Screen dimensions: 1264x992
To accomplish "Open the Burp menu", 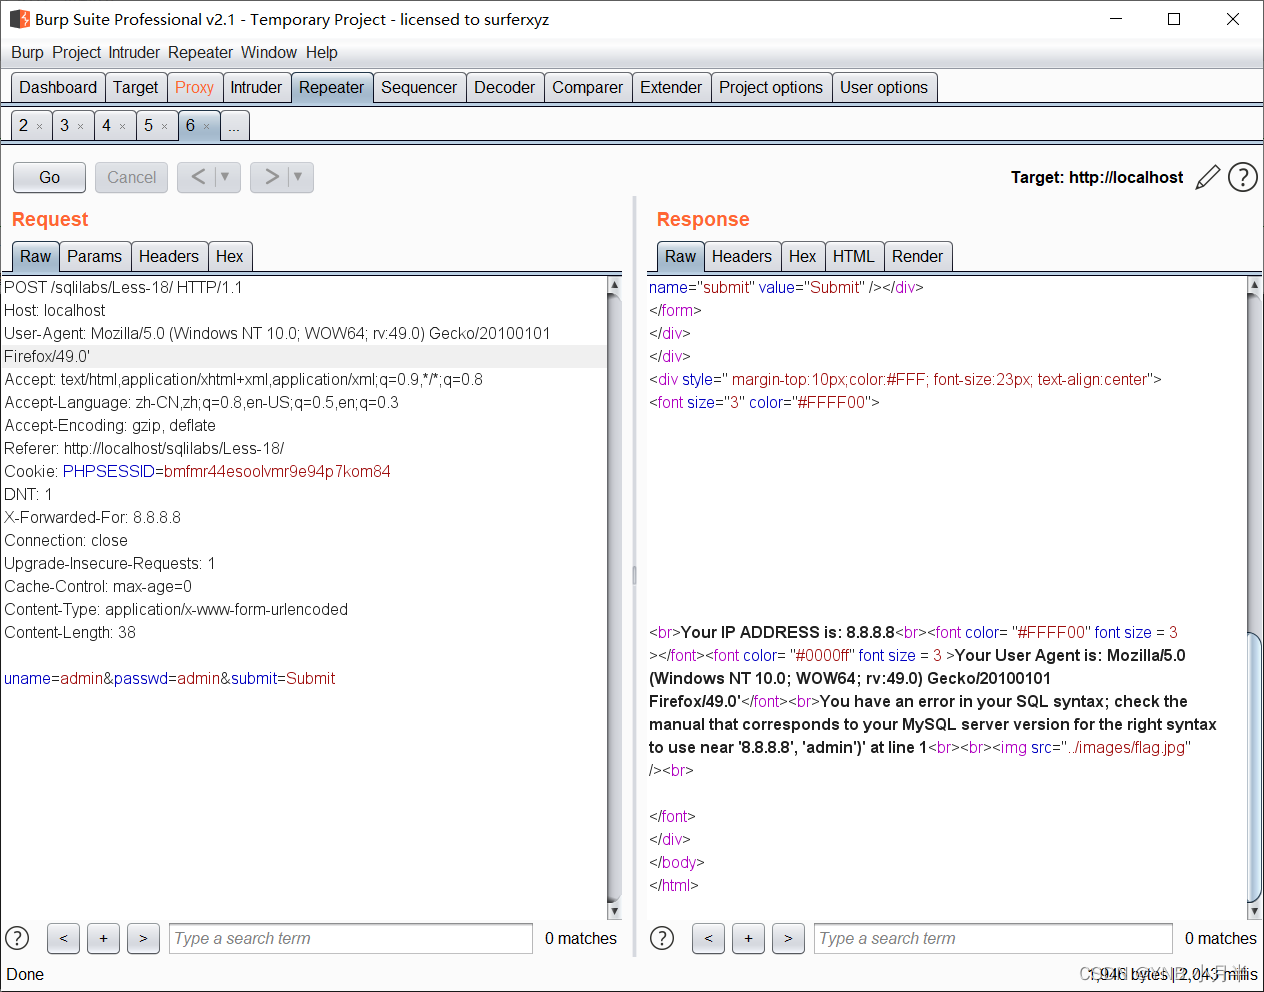I will coord(27,52).
